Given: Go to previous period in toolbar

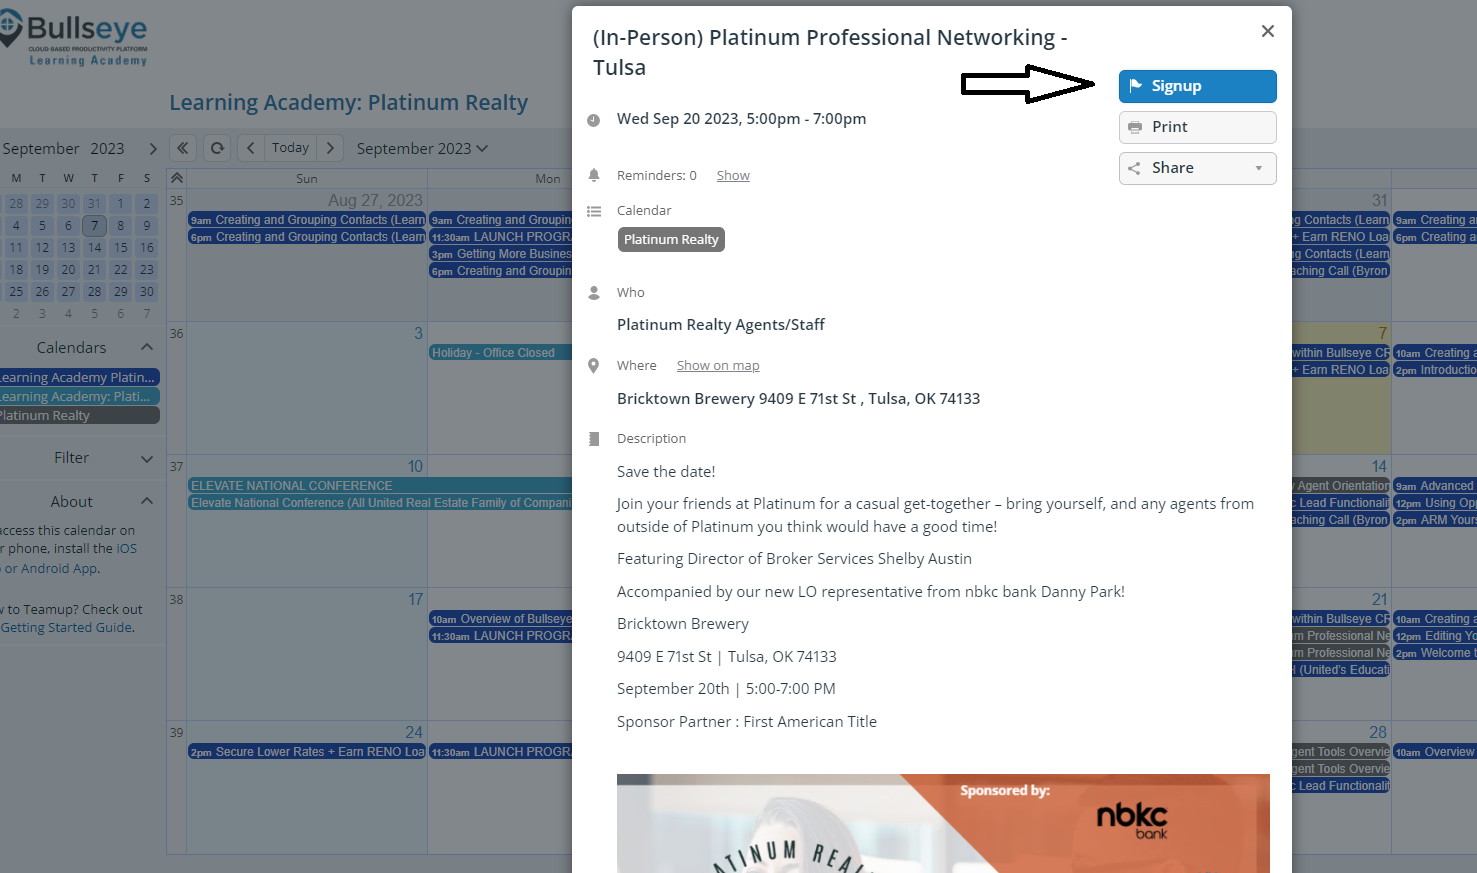Looking at the screenshot, I should click(251, 148).
